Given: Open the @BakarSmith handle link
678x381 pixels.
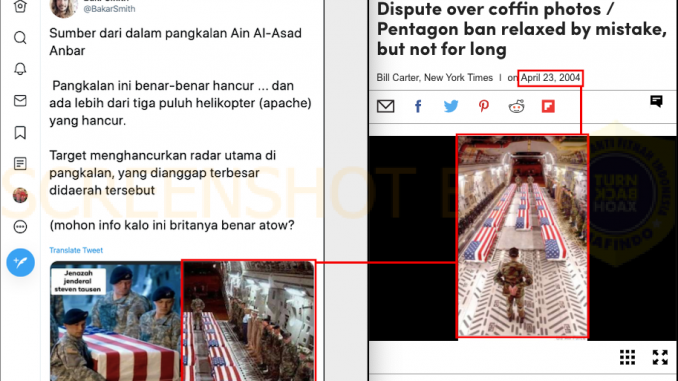Looking at the screenshot, I should click(109, 9).
